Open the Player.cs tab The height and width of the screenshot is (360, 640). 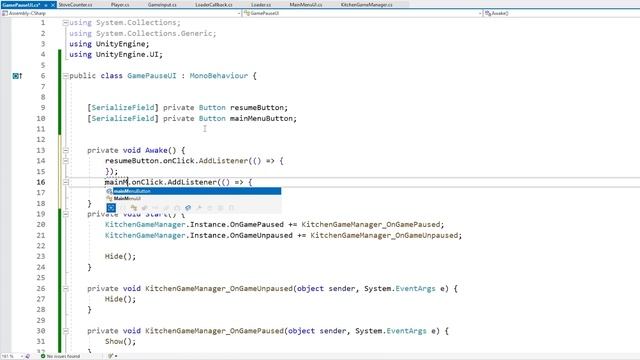[x=120, y=4]
